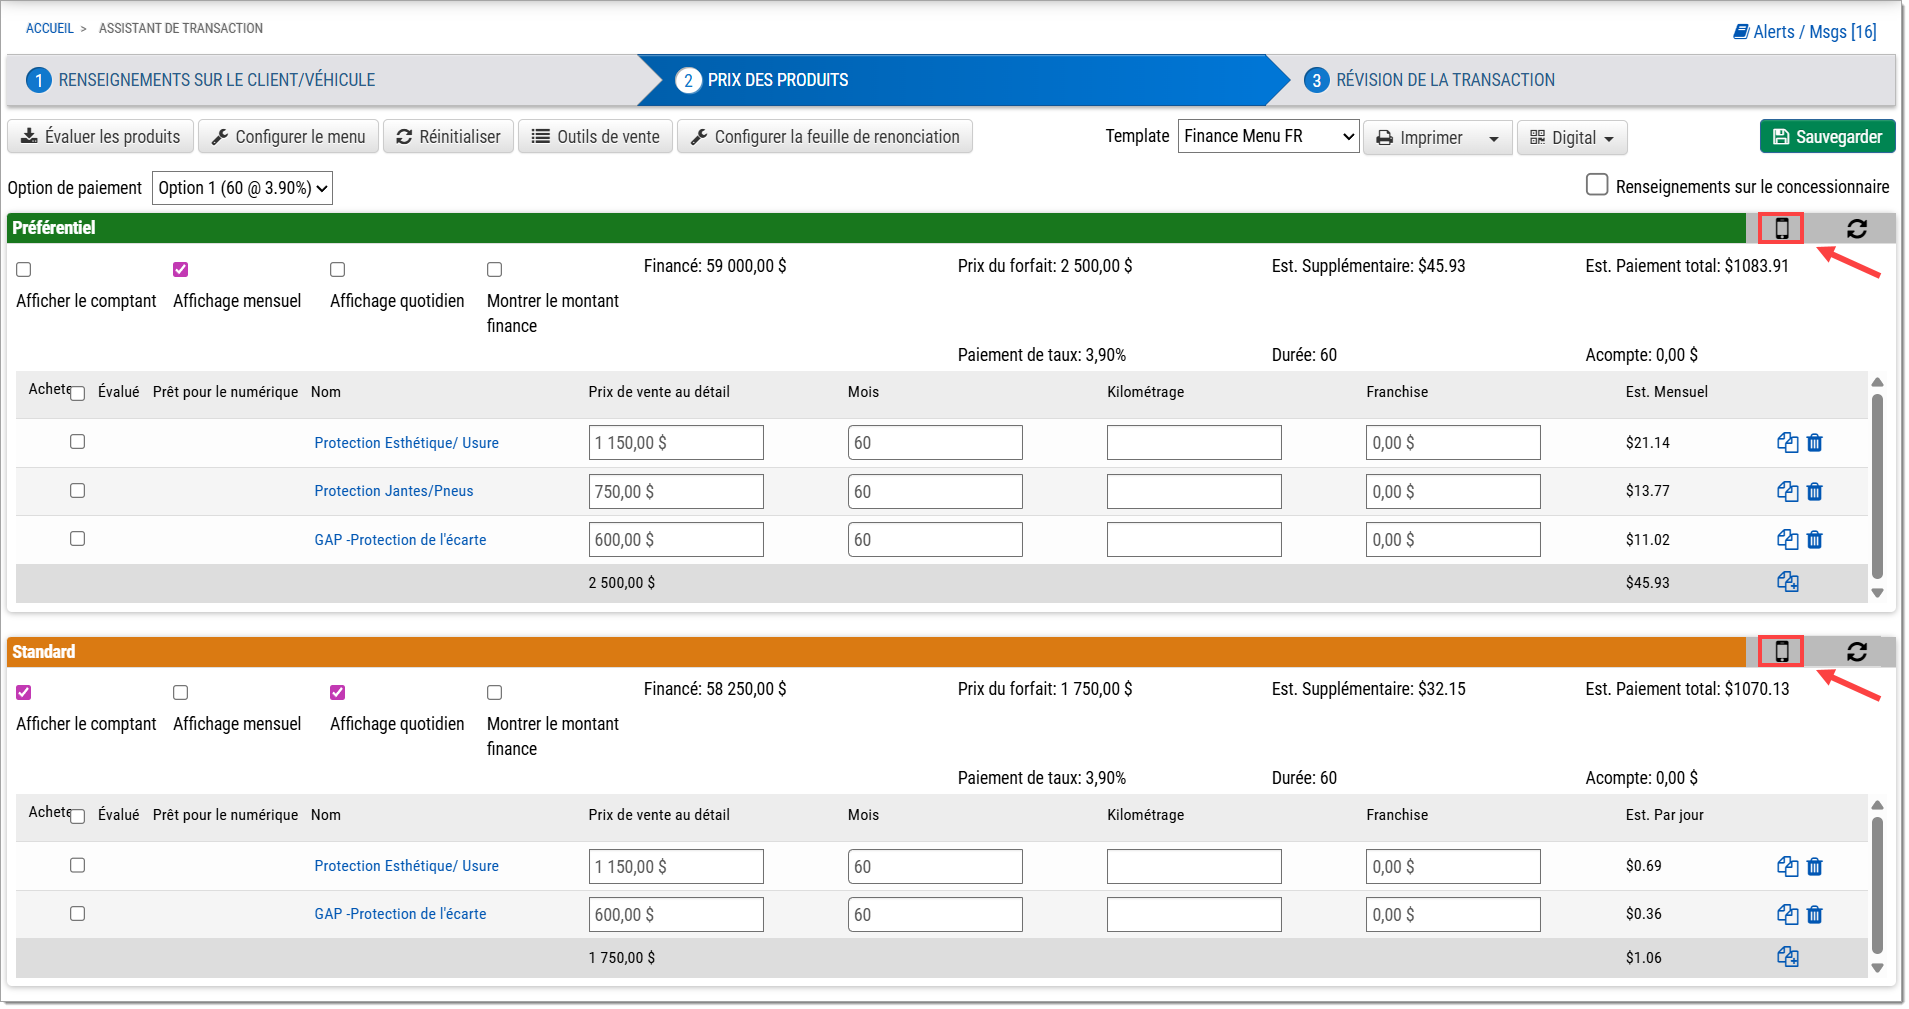Click the Sauvegarder button
This screenshot has height=1009, width=1909.
(x=1826, y=137)
